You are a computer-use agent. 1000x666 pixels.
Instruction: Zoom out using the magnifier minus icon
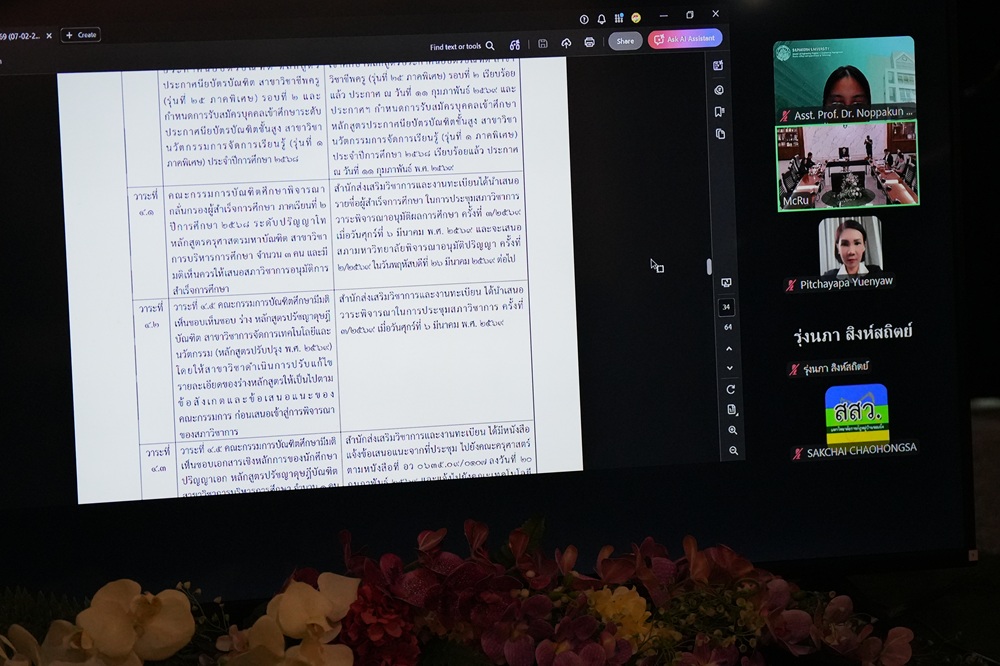[x=734, y=451]
